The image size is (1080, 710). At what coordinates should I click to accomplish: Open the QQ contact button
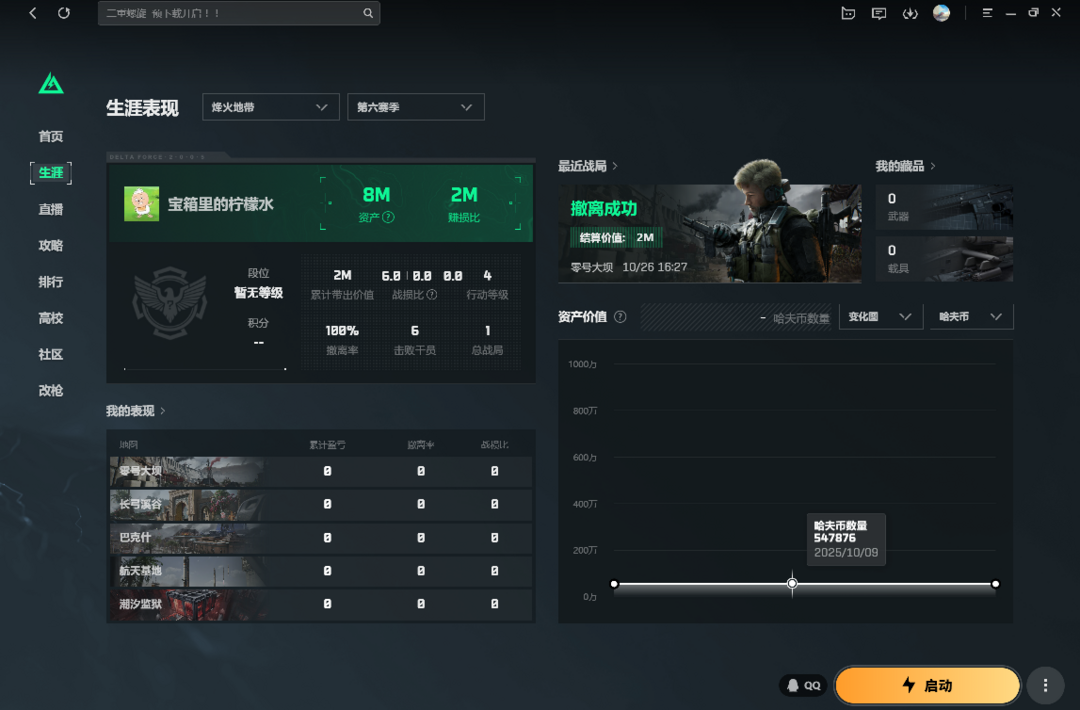tap(803, 685)
